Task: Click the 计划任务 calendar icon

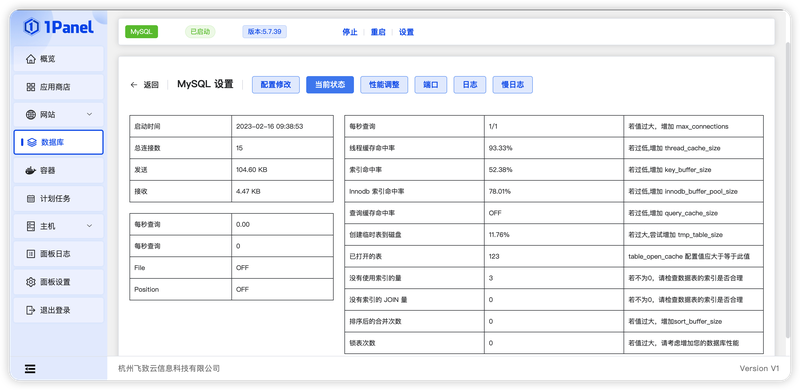Action: [x=31, y=199]
